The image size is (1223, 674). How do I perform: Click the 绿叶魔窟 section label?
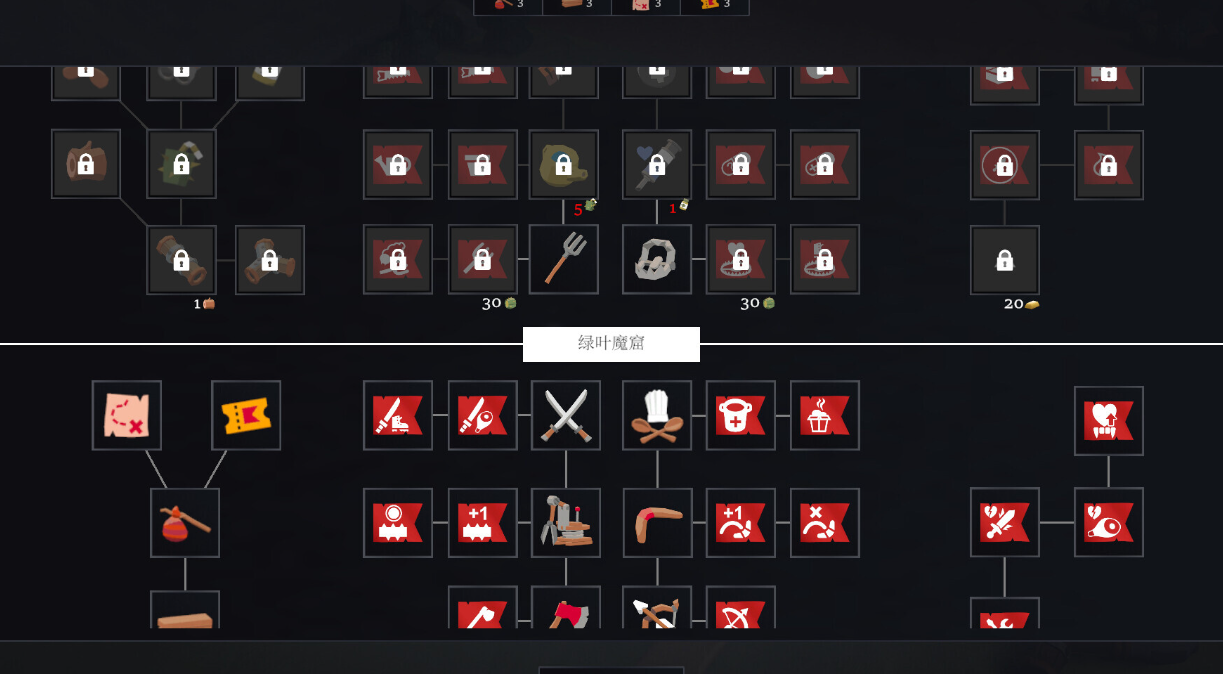point(611,344)
